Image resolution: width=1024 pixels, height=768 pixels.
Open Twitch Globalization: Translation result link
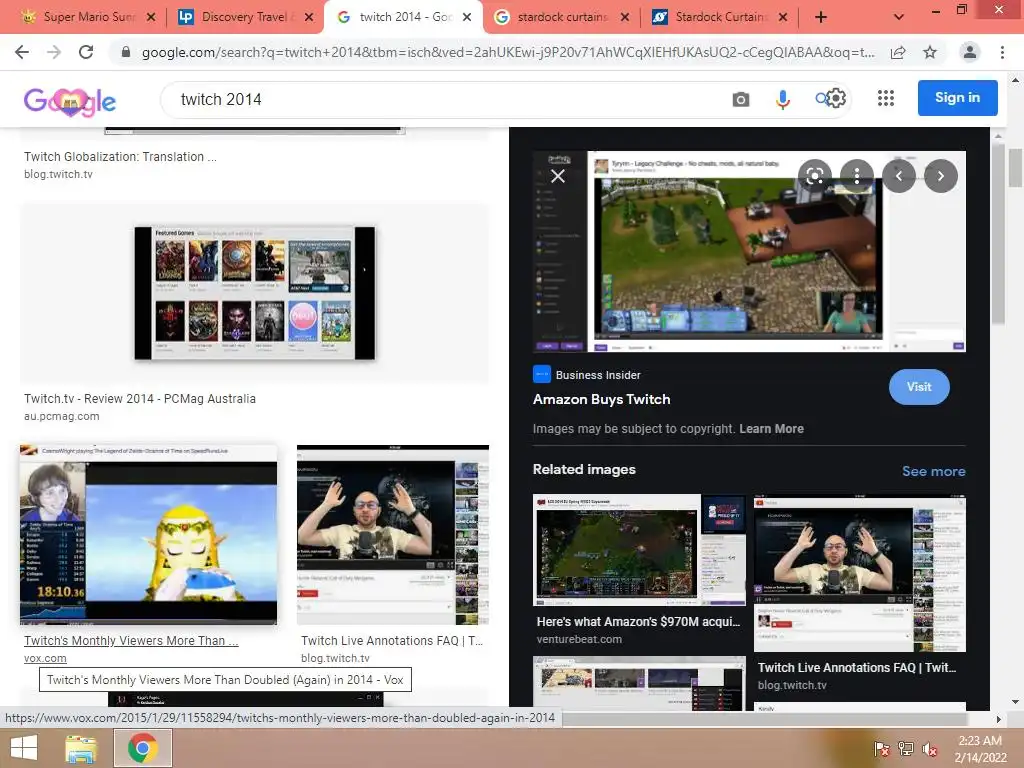click(120, 157)
